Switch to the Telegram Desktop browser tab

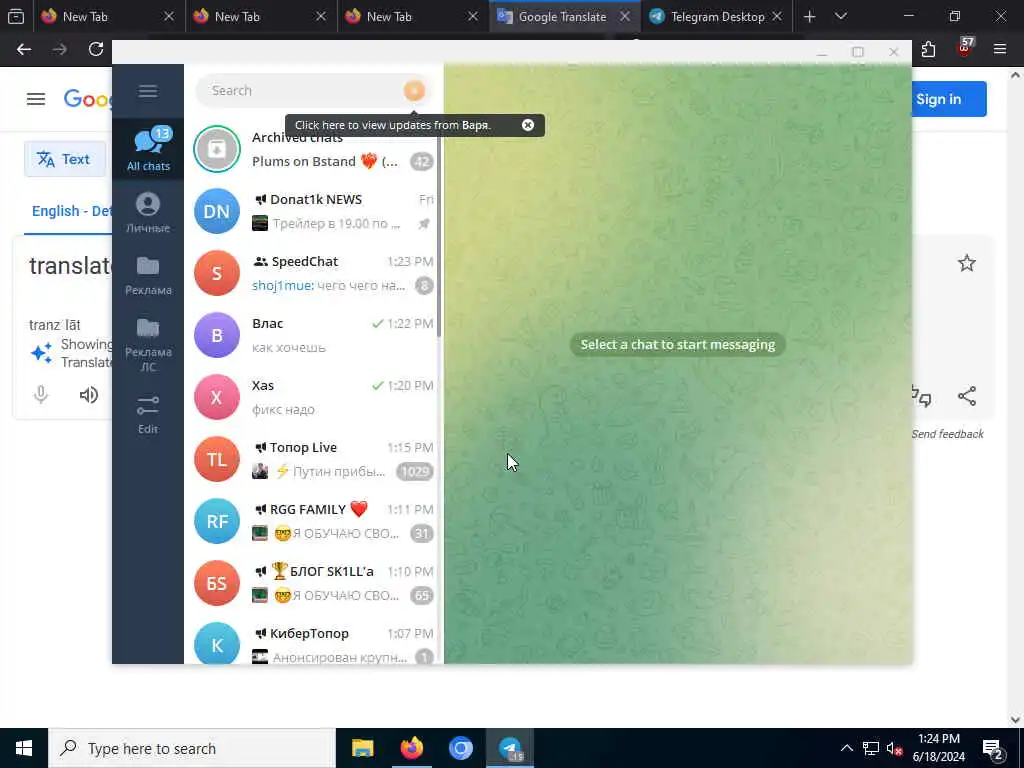pos(716,16)
